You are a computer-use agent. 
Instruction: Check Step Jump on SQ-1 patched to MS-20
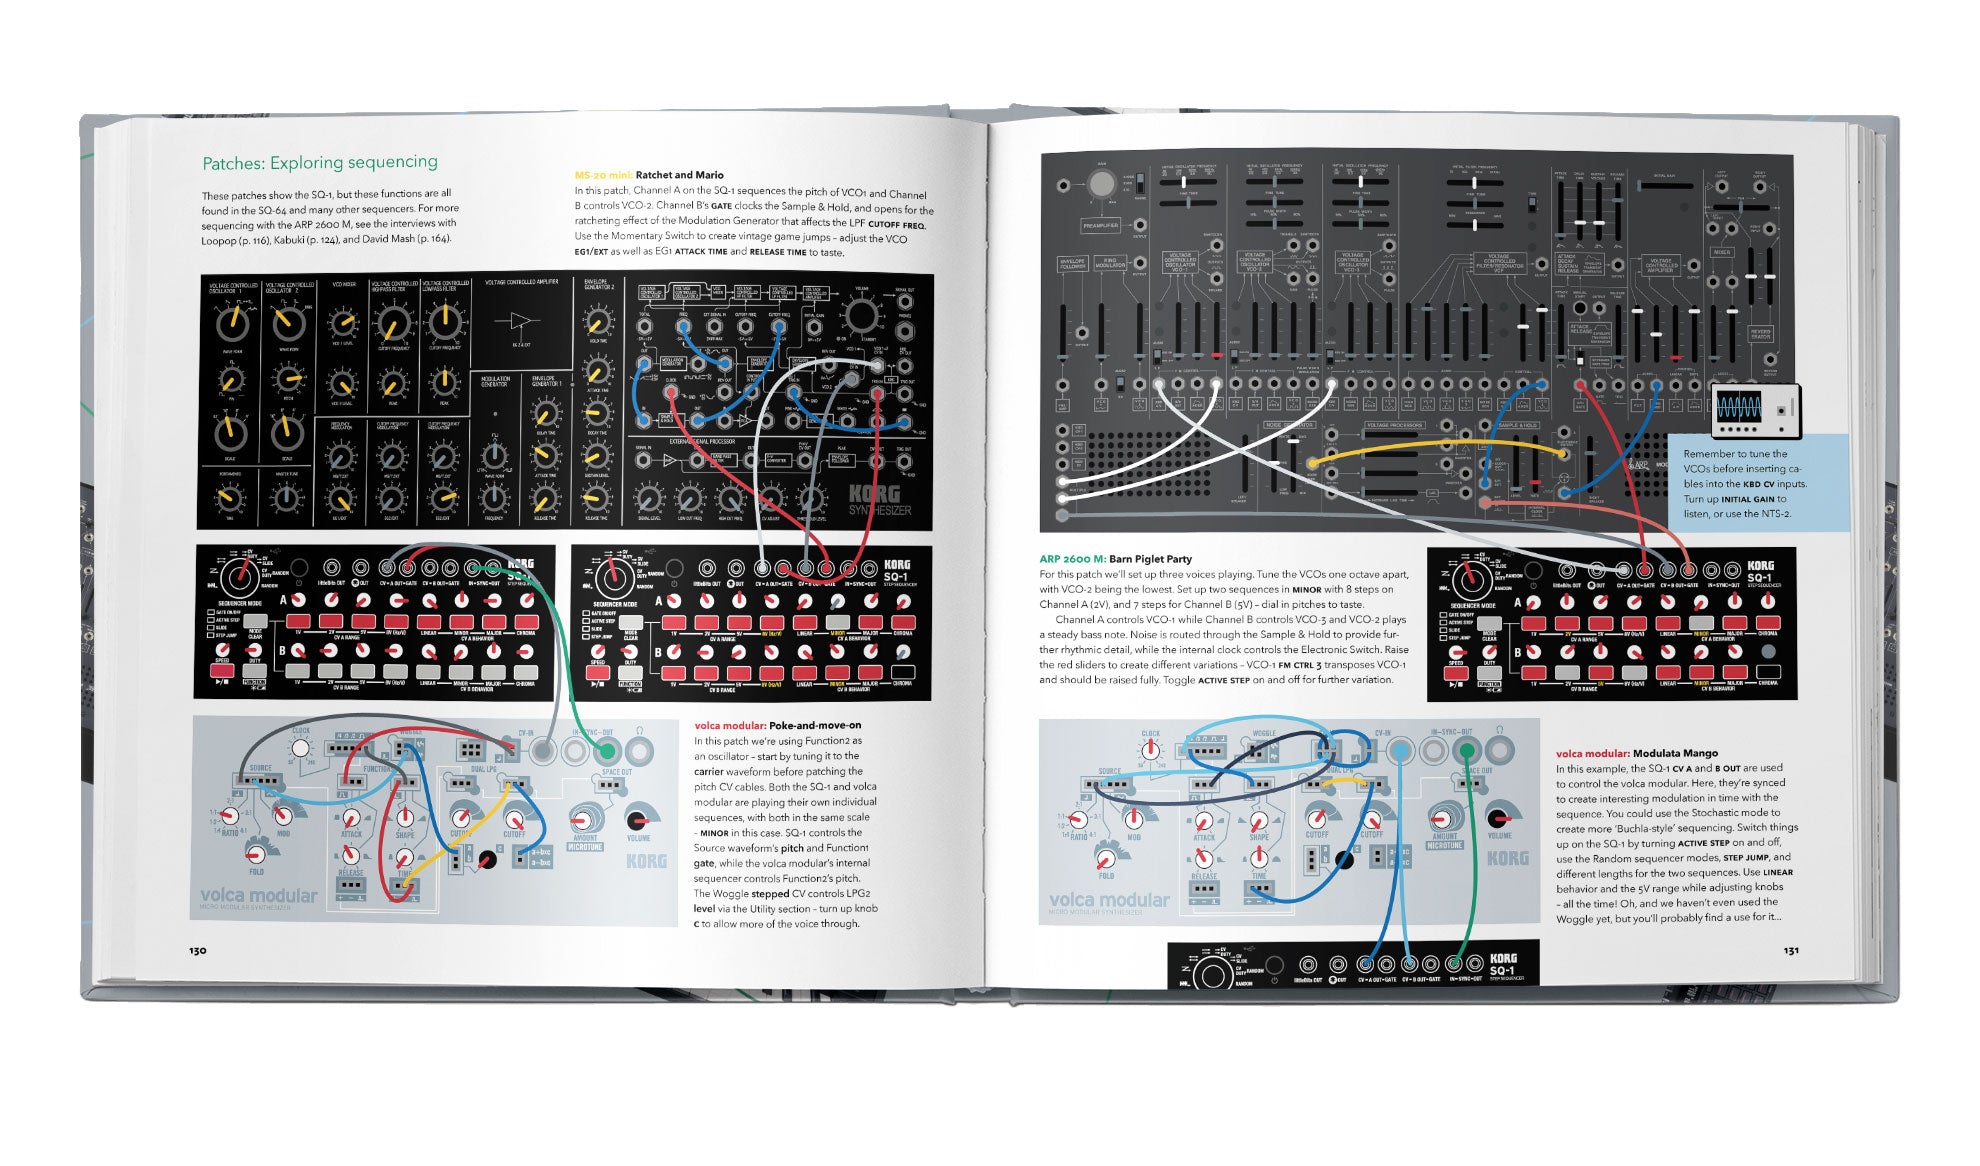[x=585, y=637]
